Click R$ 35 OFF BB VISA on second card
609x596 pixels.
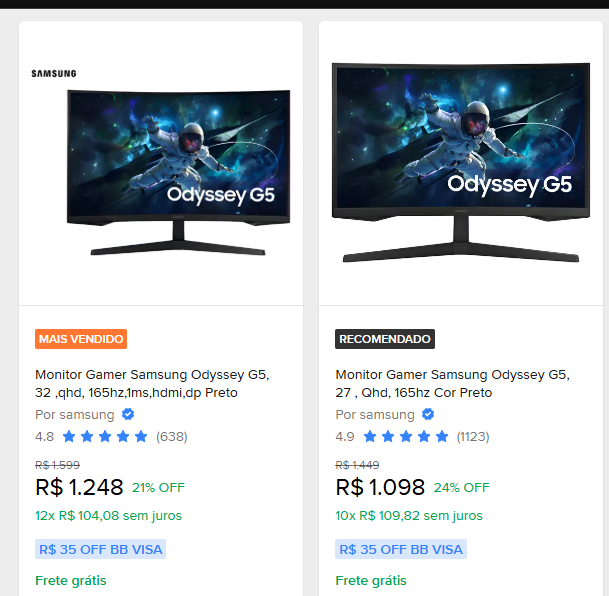point(400,549)
